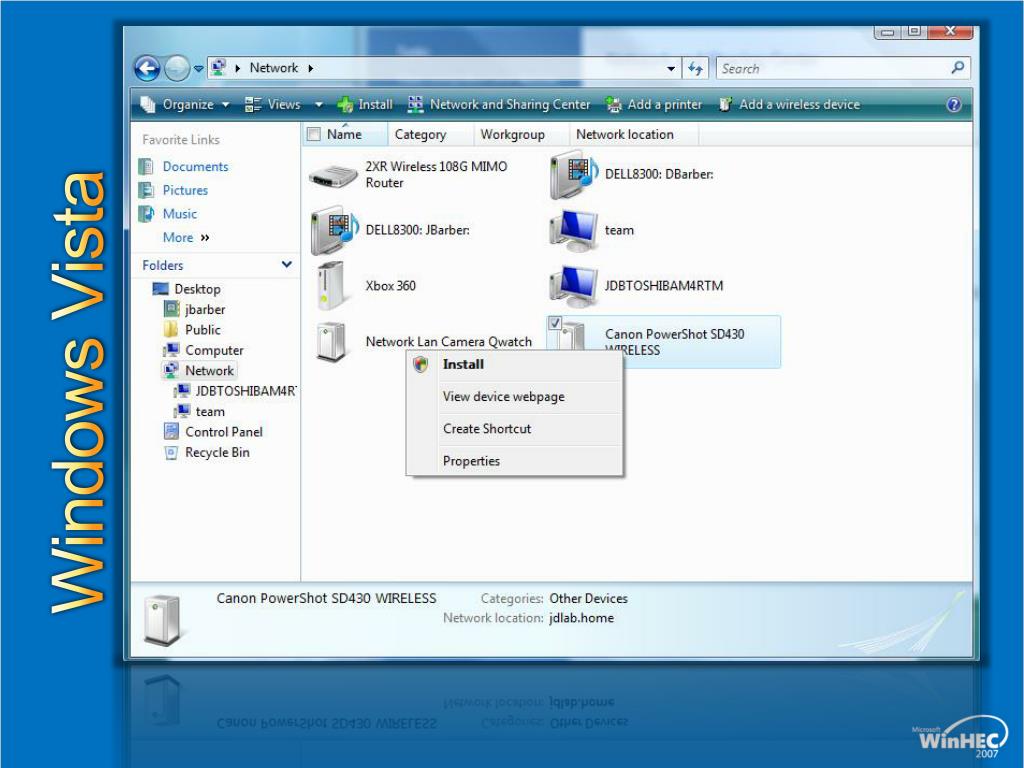
Task: Collapse the Folders pane chevron
Action: (x=287, y=264)
